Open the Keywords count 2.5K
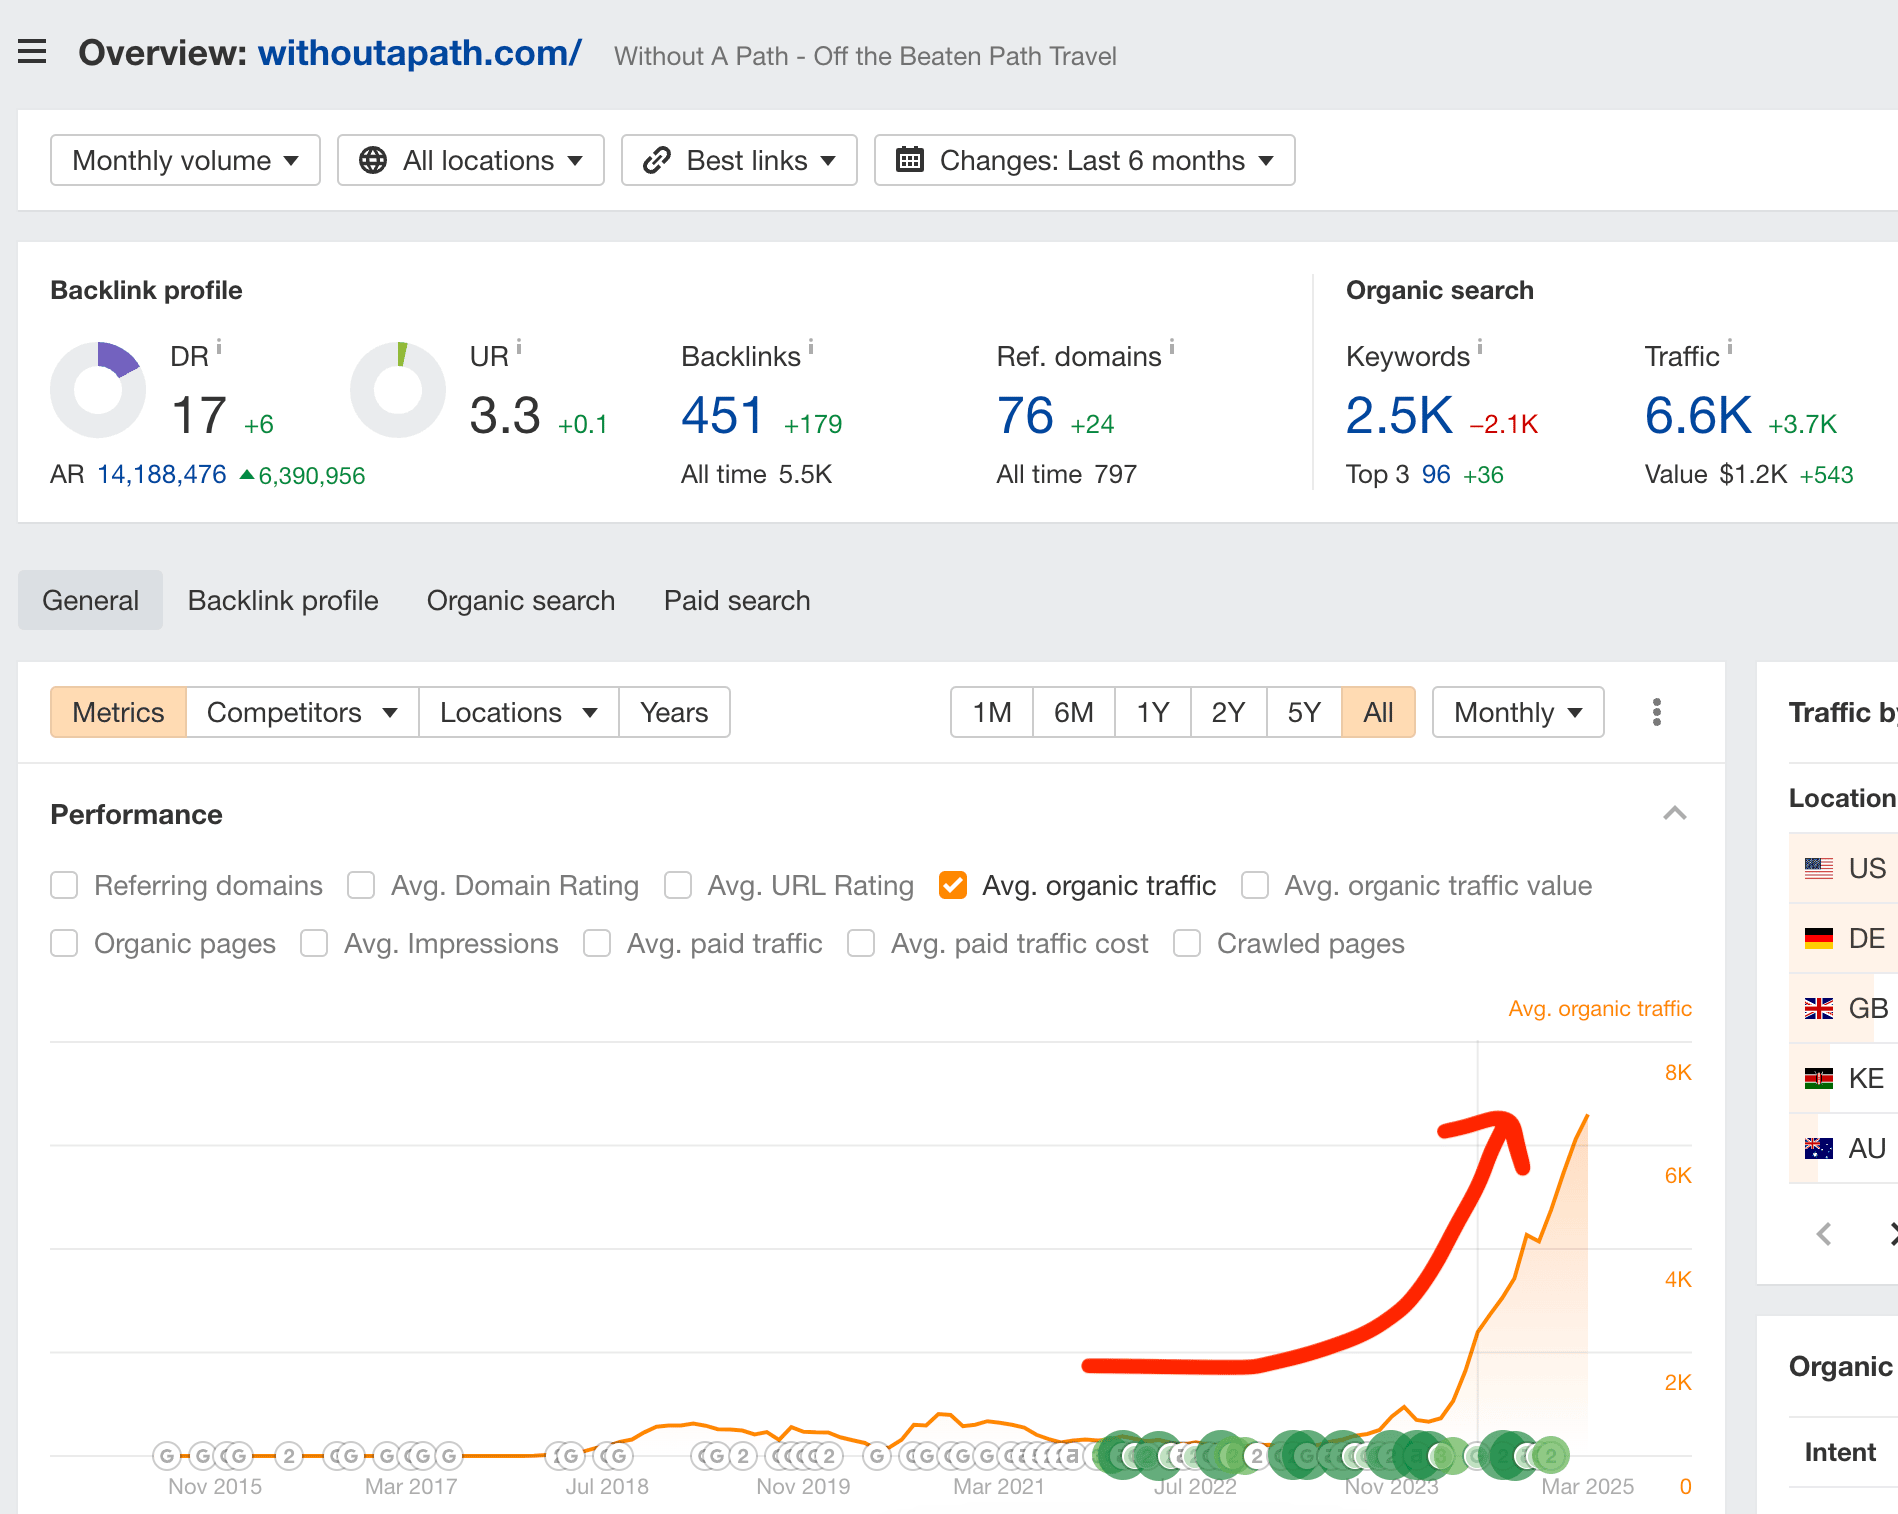Image resolution: width=1898 pixels, height=1514 pixels. pyautogui.click(x=1399, y=415)
